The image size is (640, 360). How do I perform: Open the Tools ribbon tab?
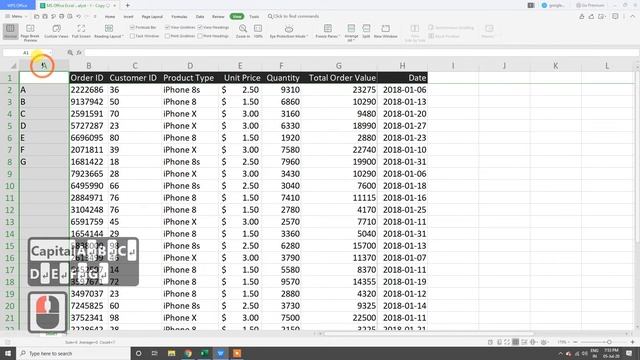[254, 17]
